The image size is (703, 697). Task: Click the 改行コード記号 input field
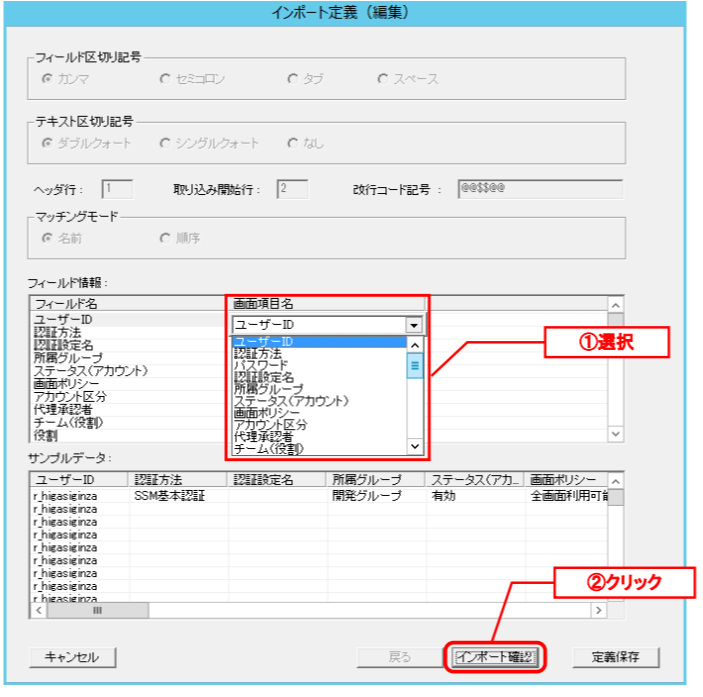pos(540,189)
